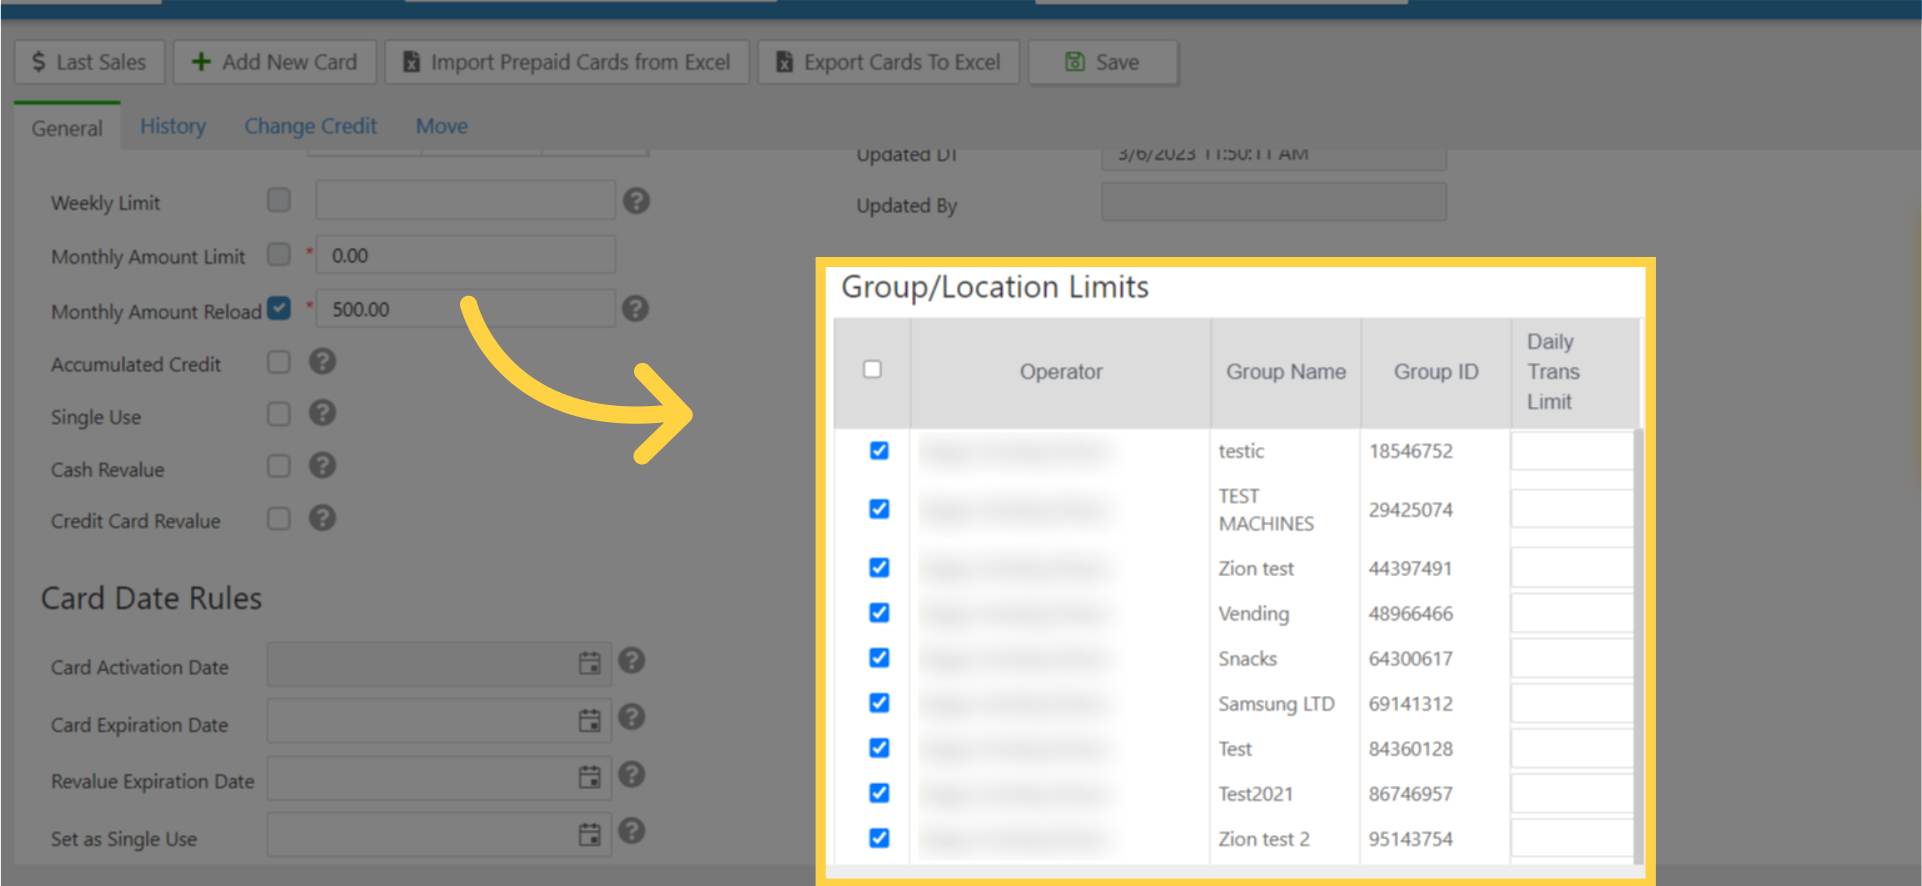This screenshot has height=886, width=1922.
Task: Export Cards To Excel button
Action: click(x=889, y=62)
